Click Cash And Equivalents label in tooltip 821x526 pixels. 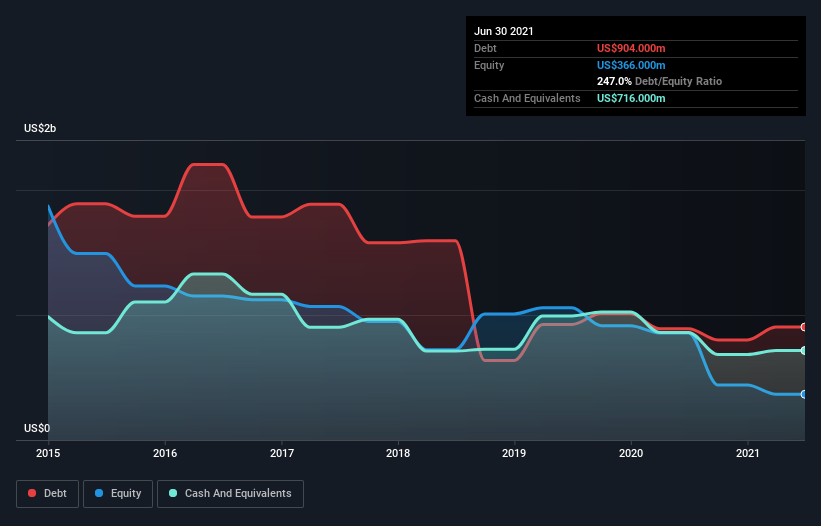click(x=527, y=98)
